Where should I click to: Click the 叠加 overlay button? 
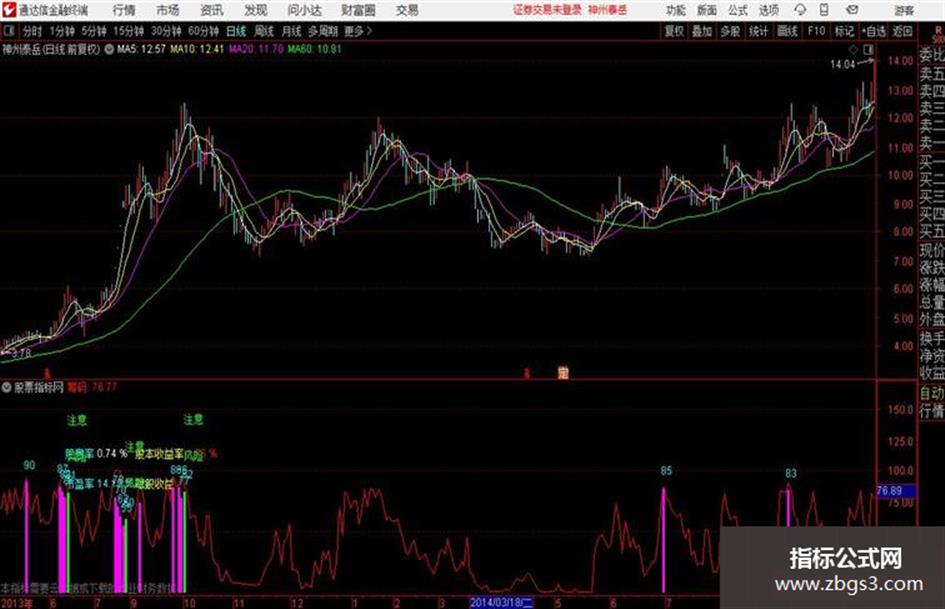pos(702,31)
